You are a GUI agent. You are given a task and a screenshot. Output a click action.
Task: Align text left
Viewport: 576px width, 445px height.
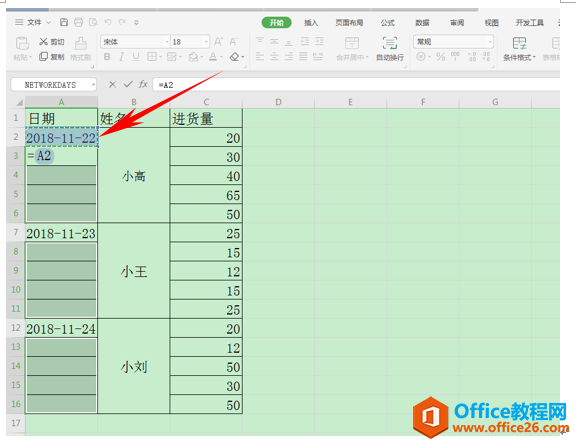point(260,57)
